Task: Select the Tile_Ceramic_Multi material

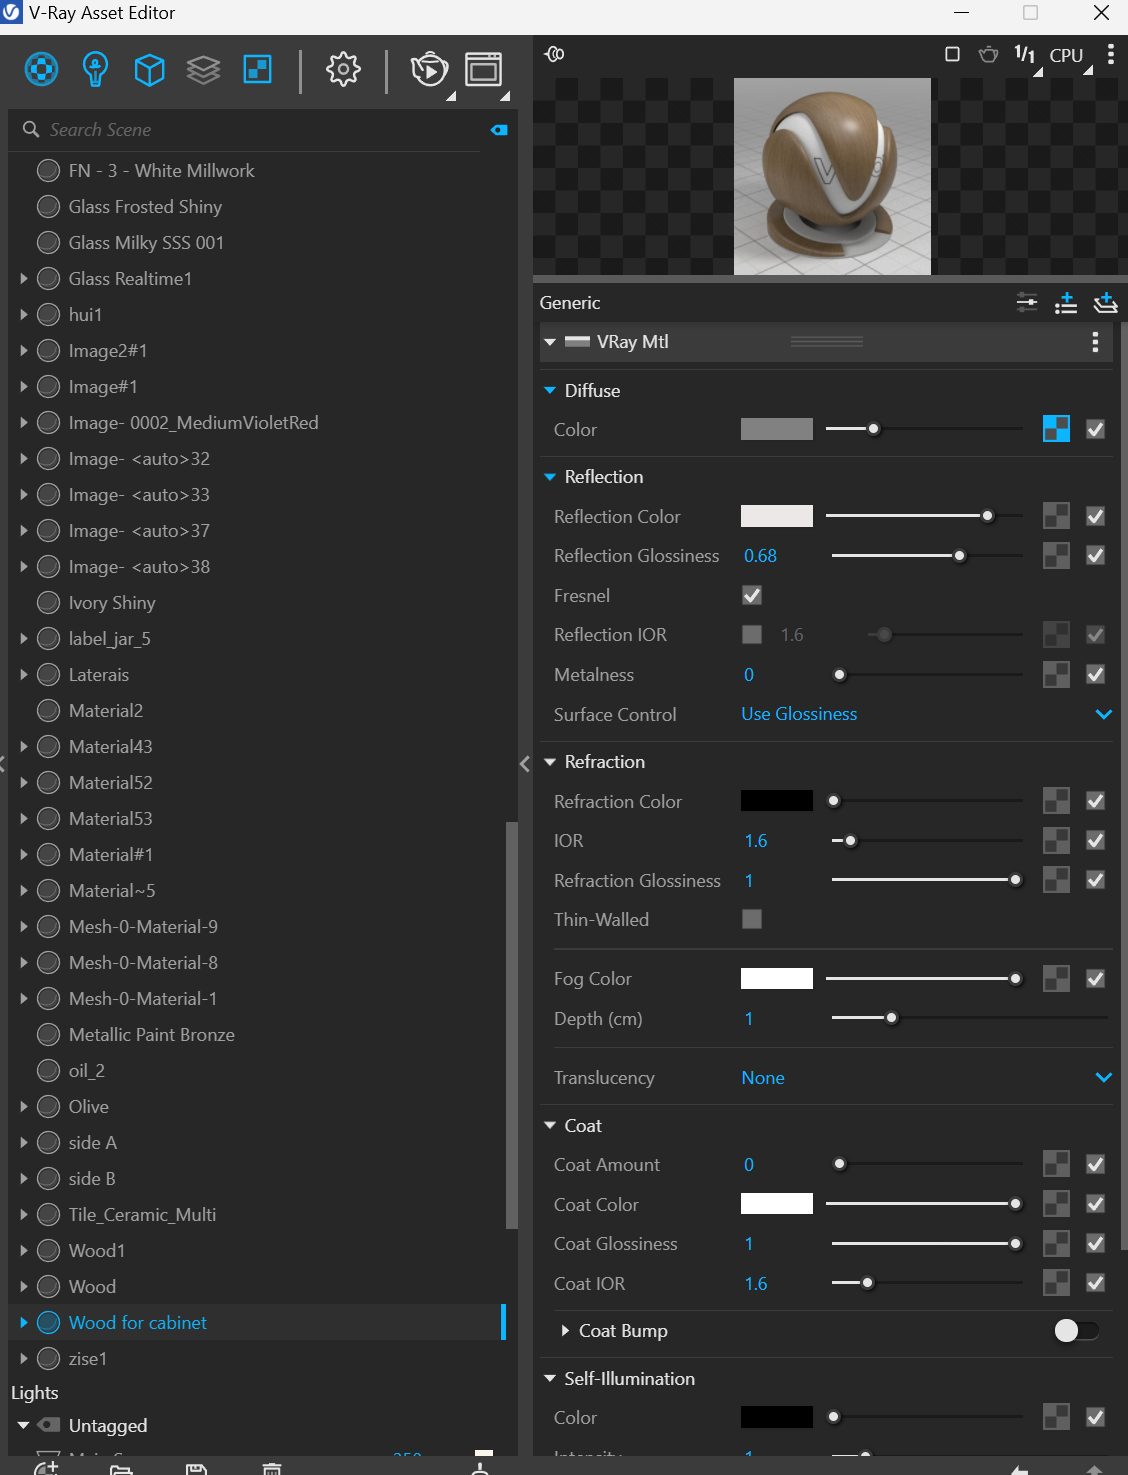Action: coord(142,1215)
